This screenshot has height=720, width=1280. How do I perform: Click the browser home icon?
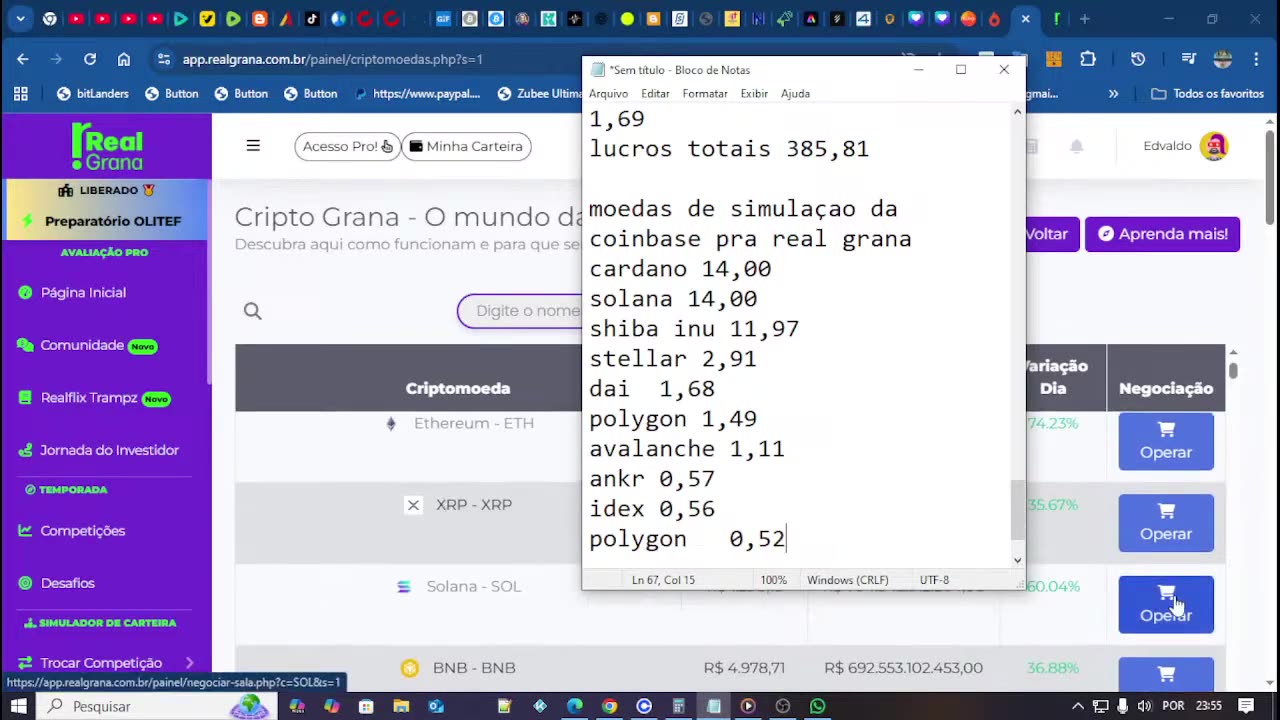click(124, 59)
